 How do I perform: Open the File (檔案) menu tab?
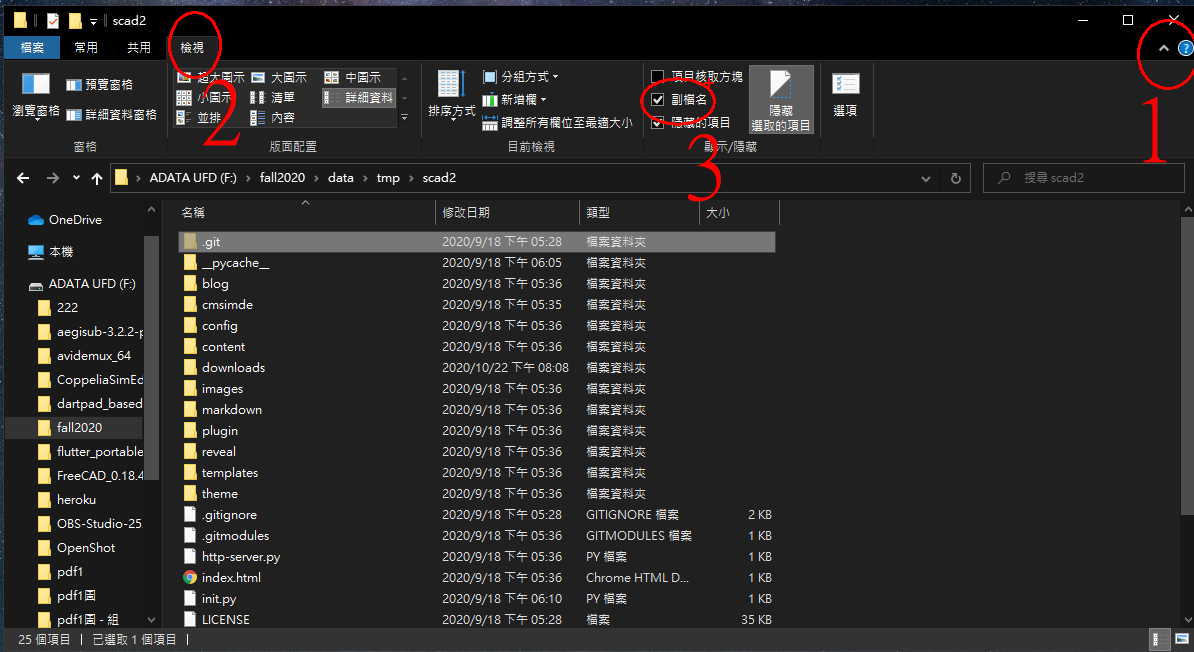point(31,47)
